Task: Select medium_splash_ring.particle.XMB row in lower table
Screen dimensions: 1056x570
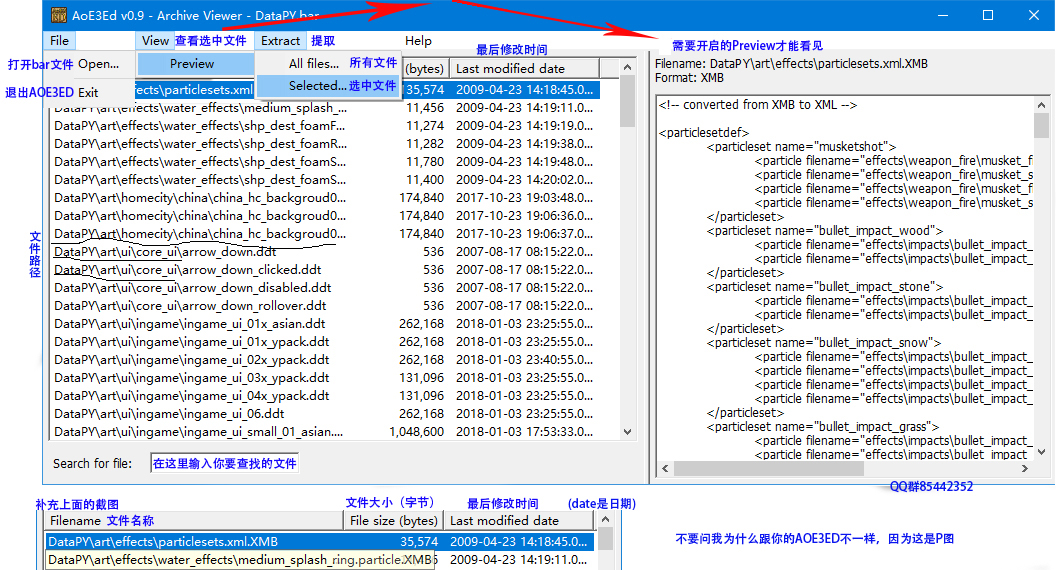Action: (320, 560)
